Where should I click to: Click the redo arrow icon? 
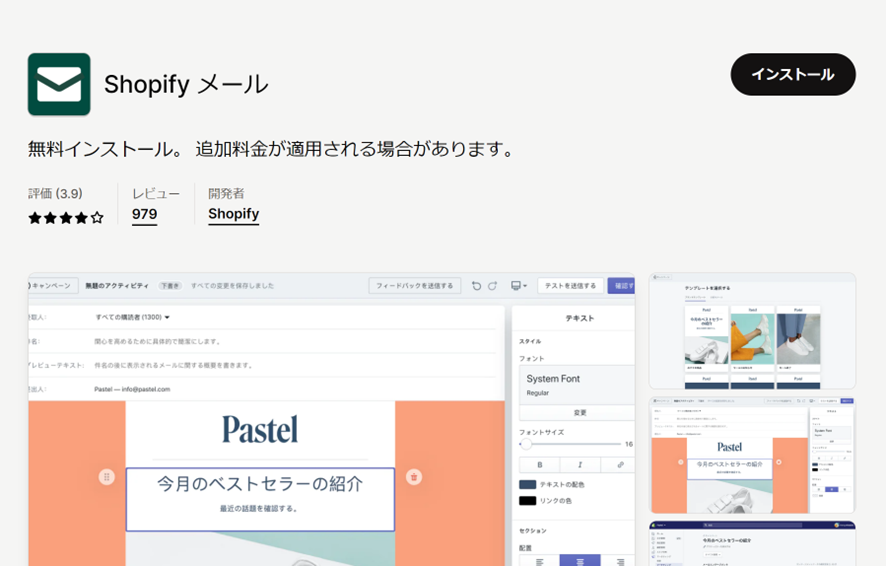pyautogui.click(x=492, y=286)
